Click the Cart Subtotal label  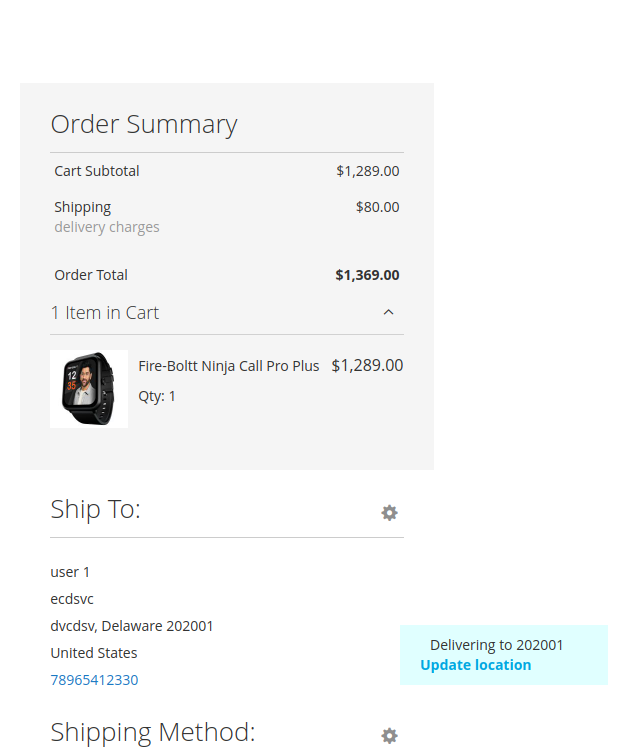coord(97,171)
